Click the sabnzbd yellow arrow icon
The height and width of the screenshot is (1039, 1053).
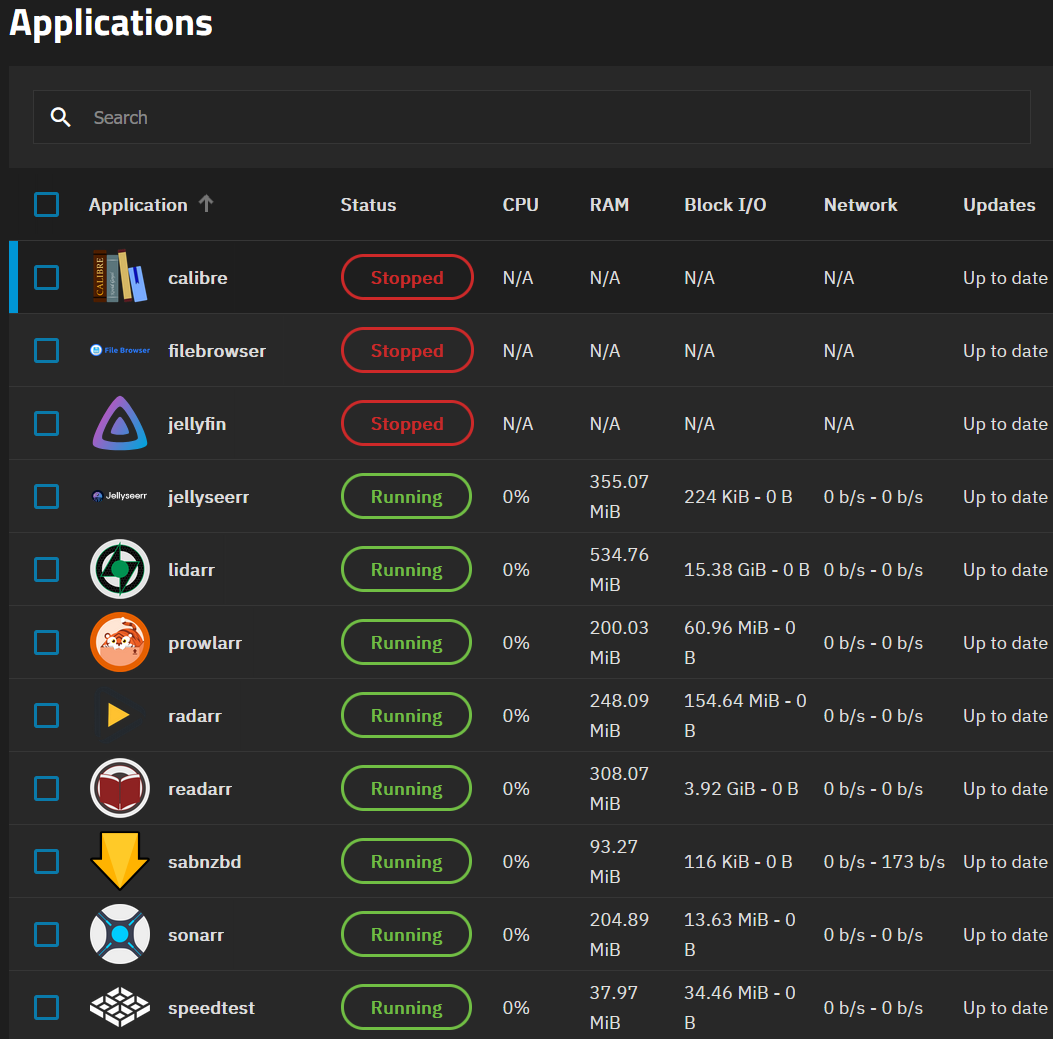[119, 861]
